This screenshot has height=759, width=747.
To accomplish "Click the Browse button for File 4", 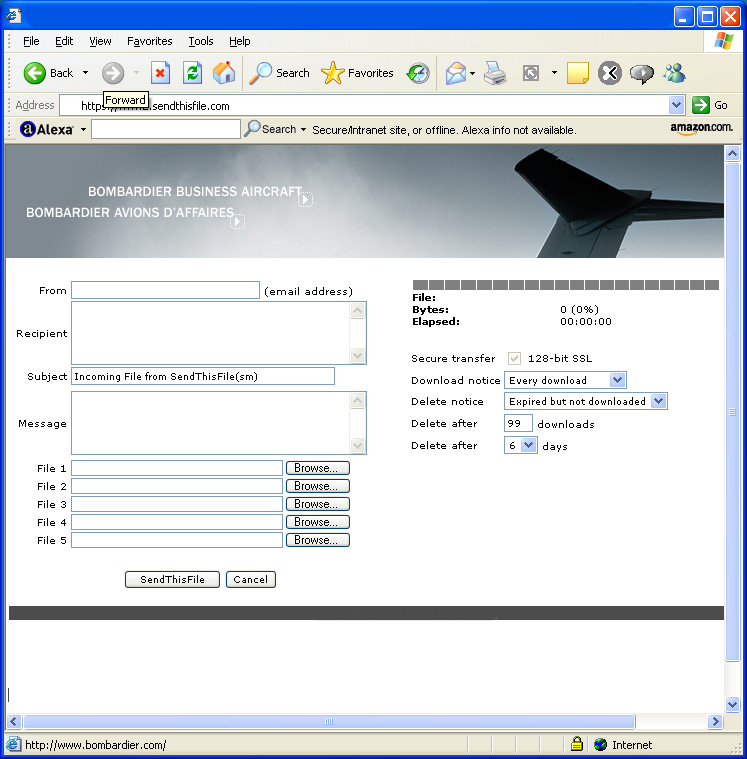I will (x=318, y=522).
